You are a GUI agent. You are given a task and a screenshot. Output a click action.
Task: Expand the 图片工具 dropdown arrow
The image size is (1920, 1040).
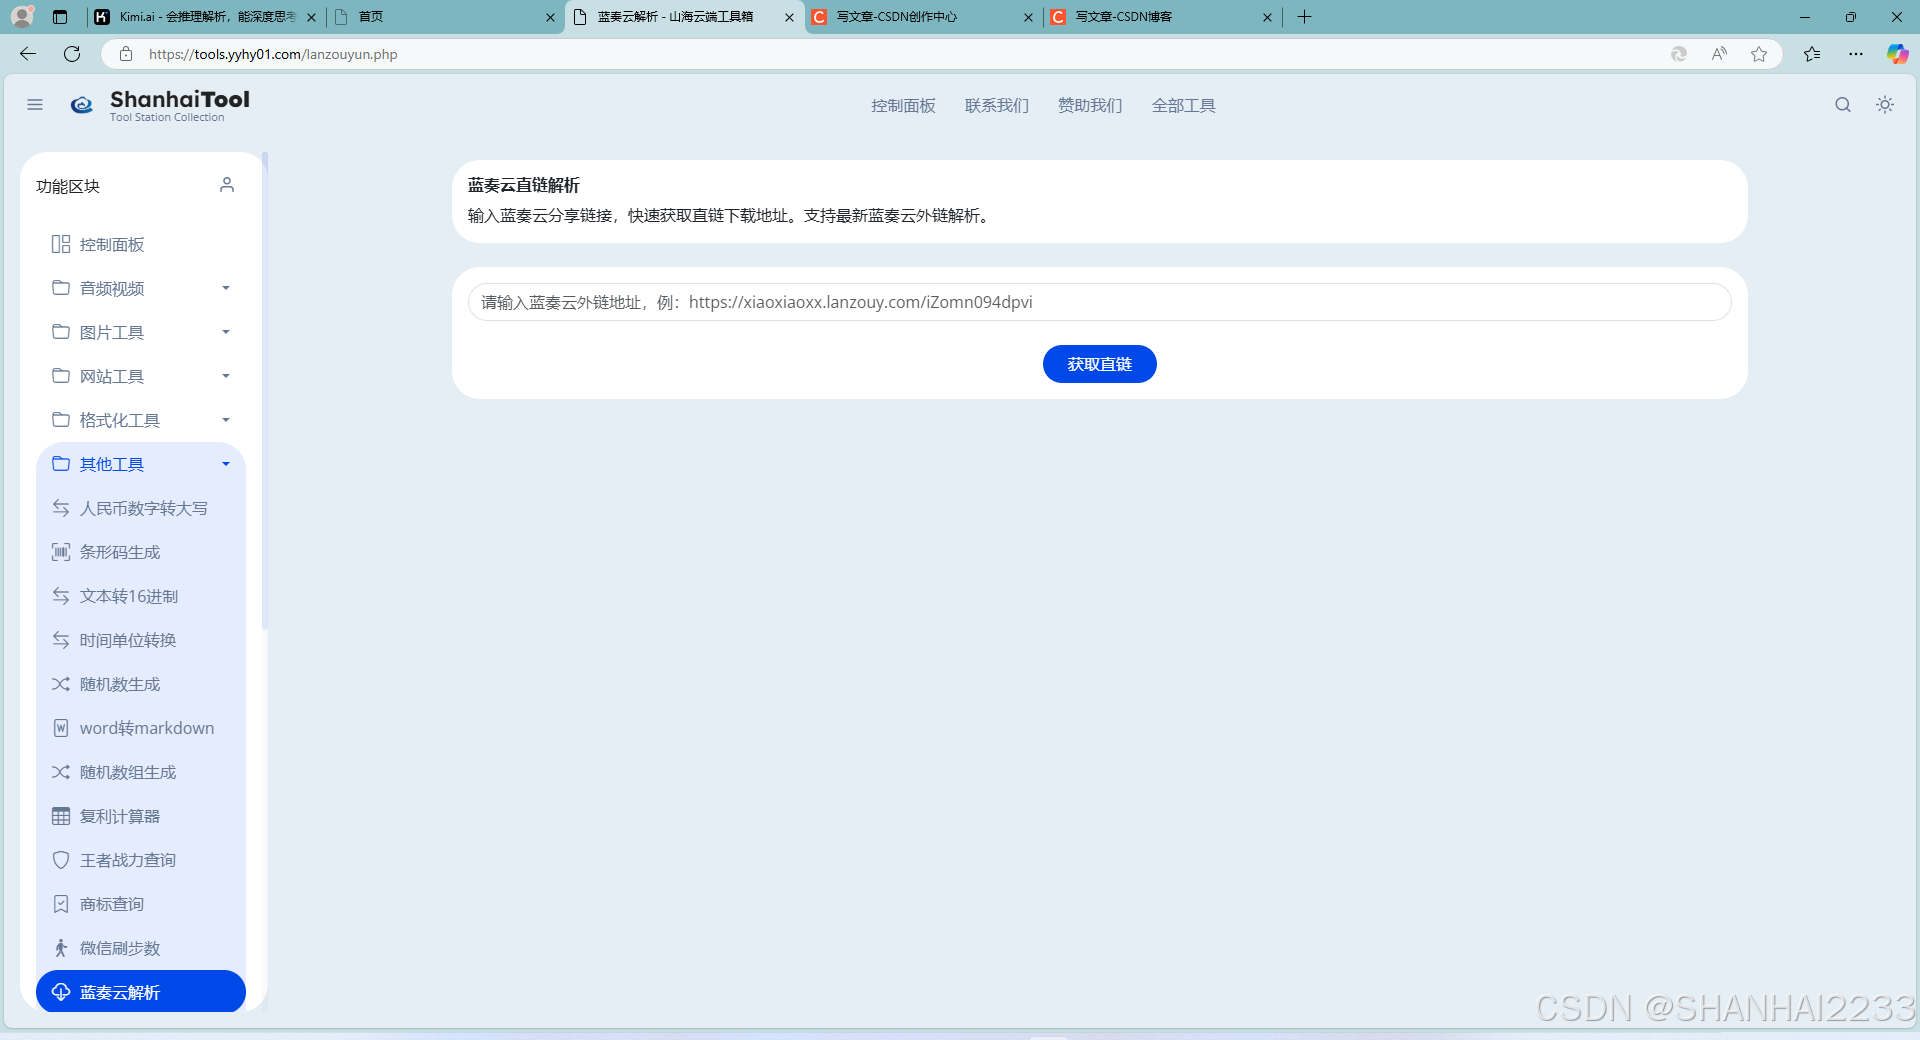point(226,332)
